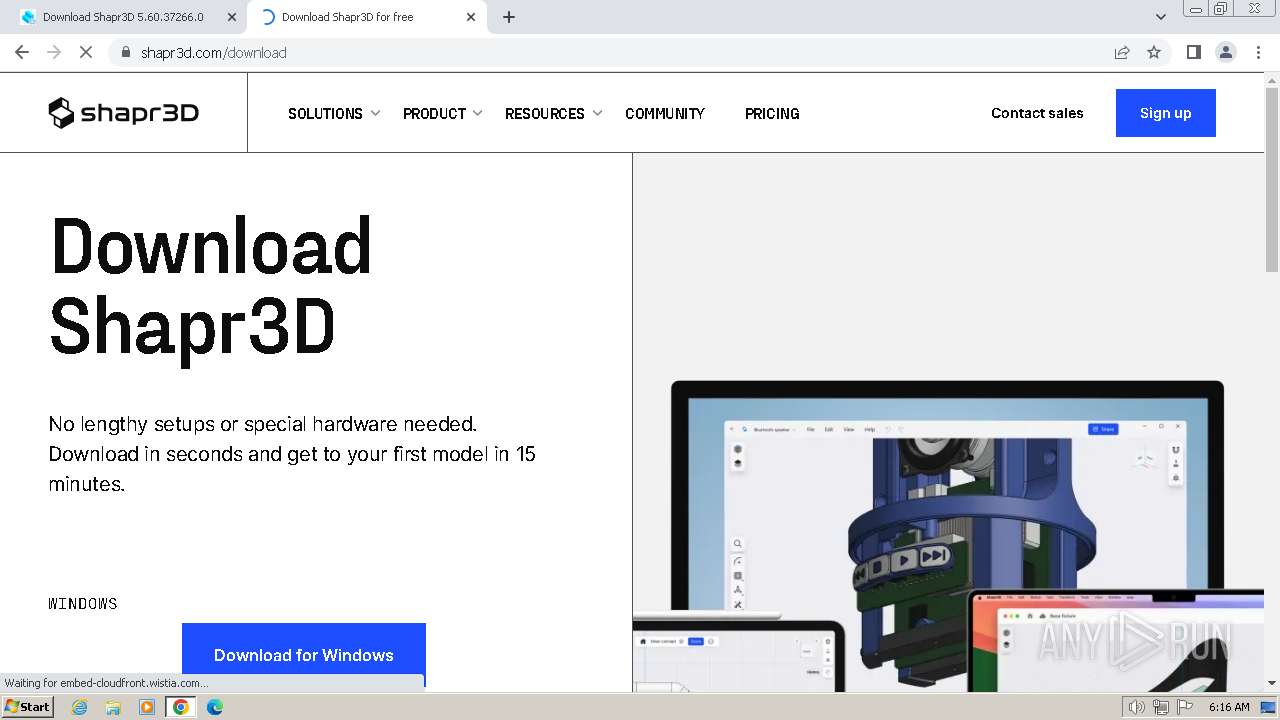This screenshot has width=1280, height=720.
Task: Open the Community page
Action: pos(665,113)
